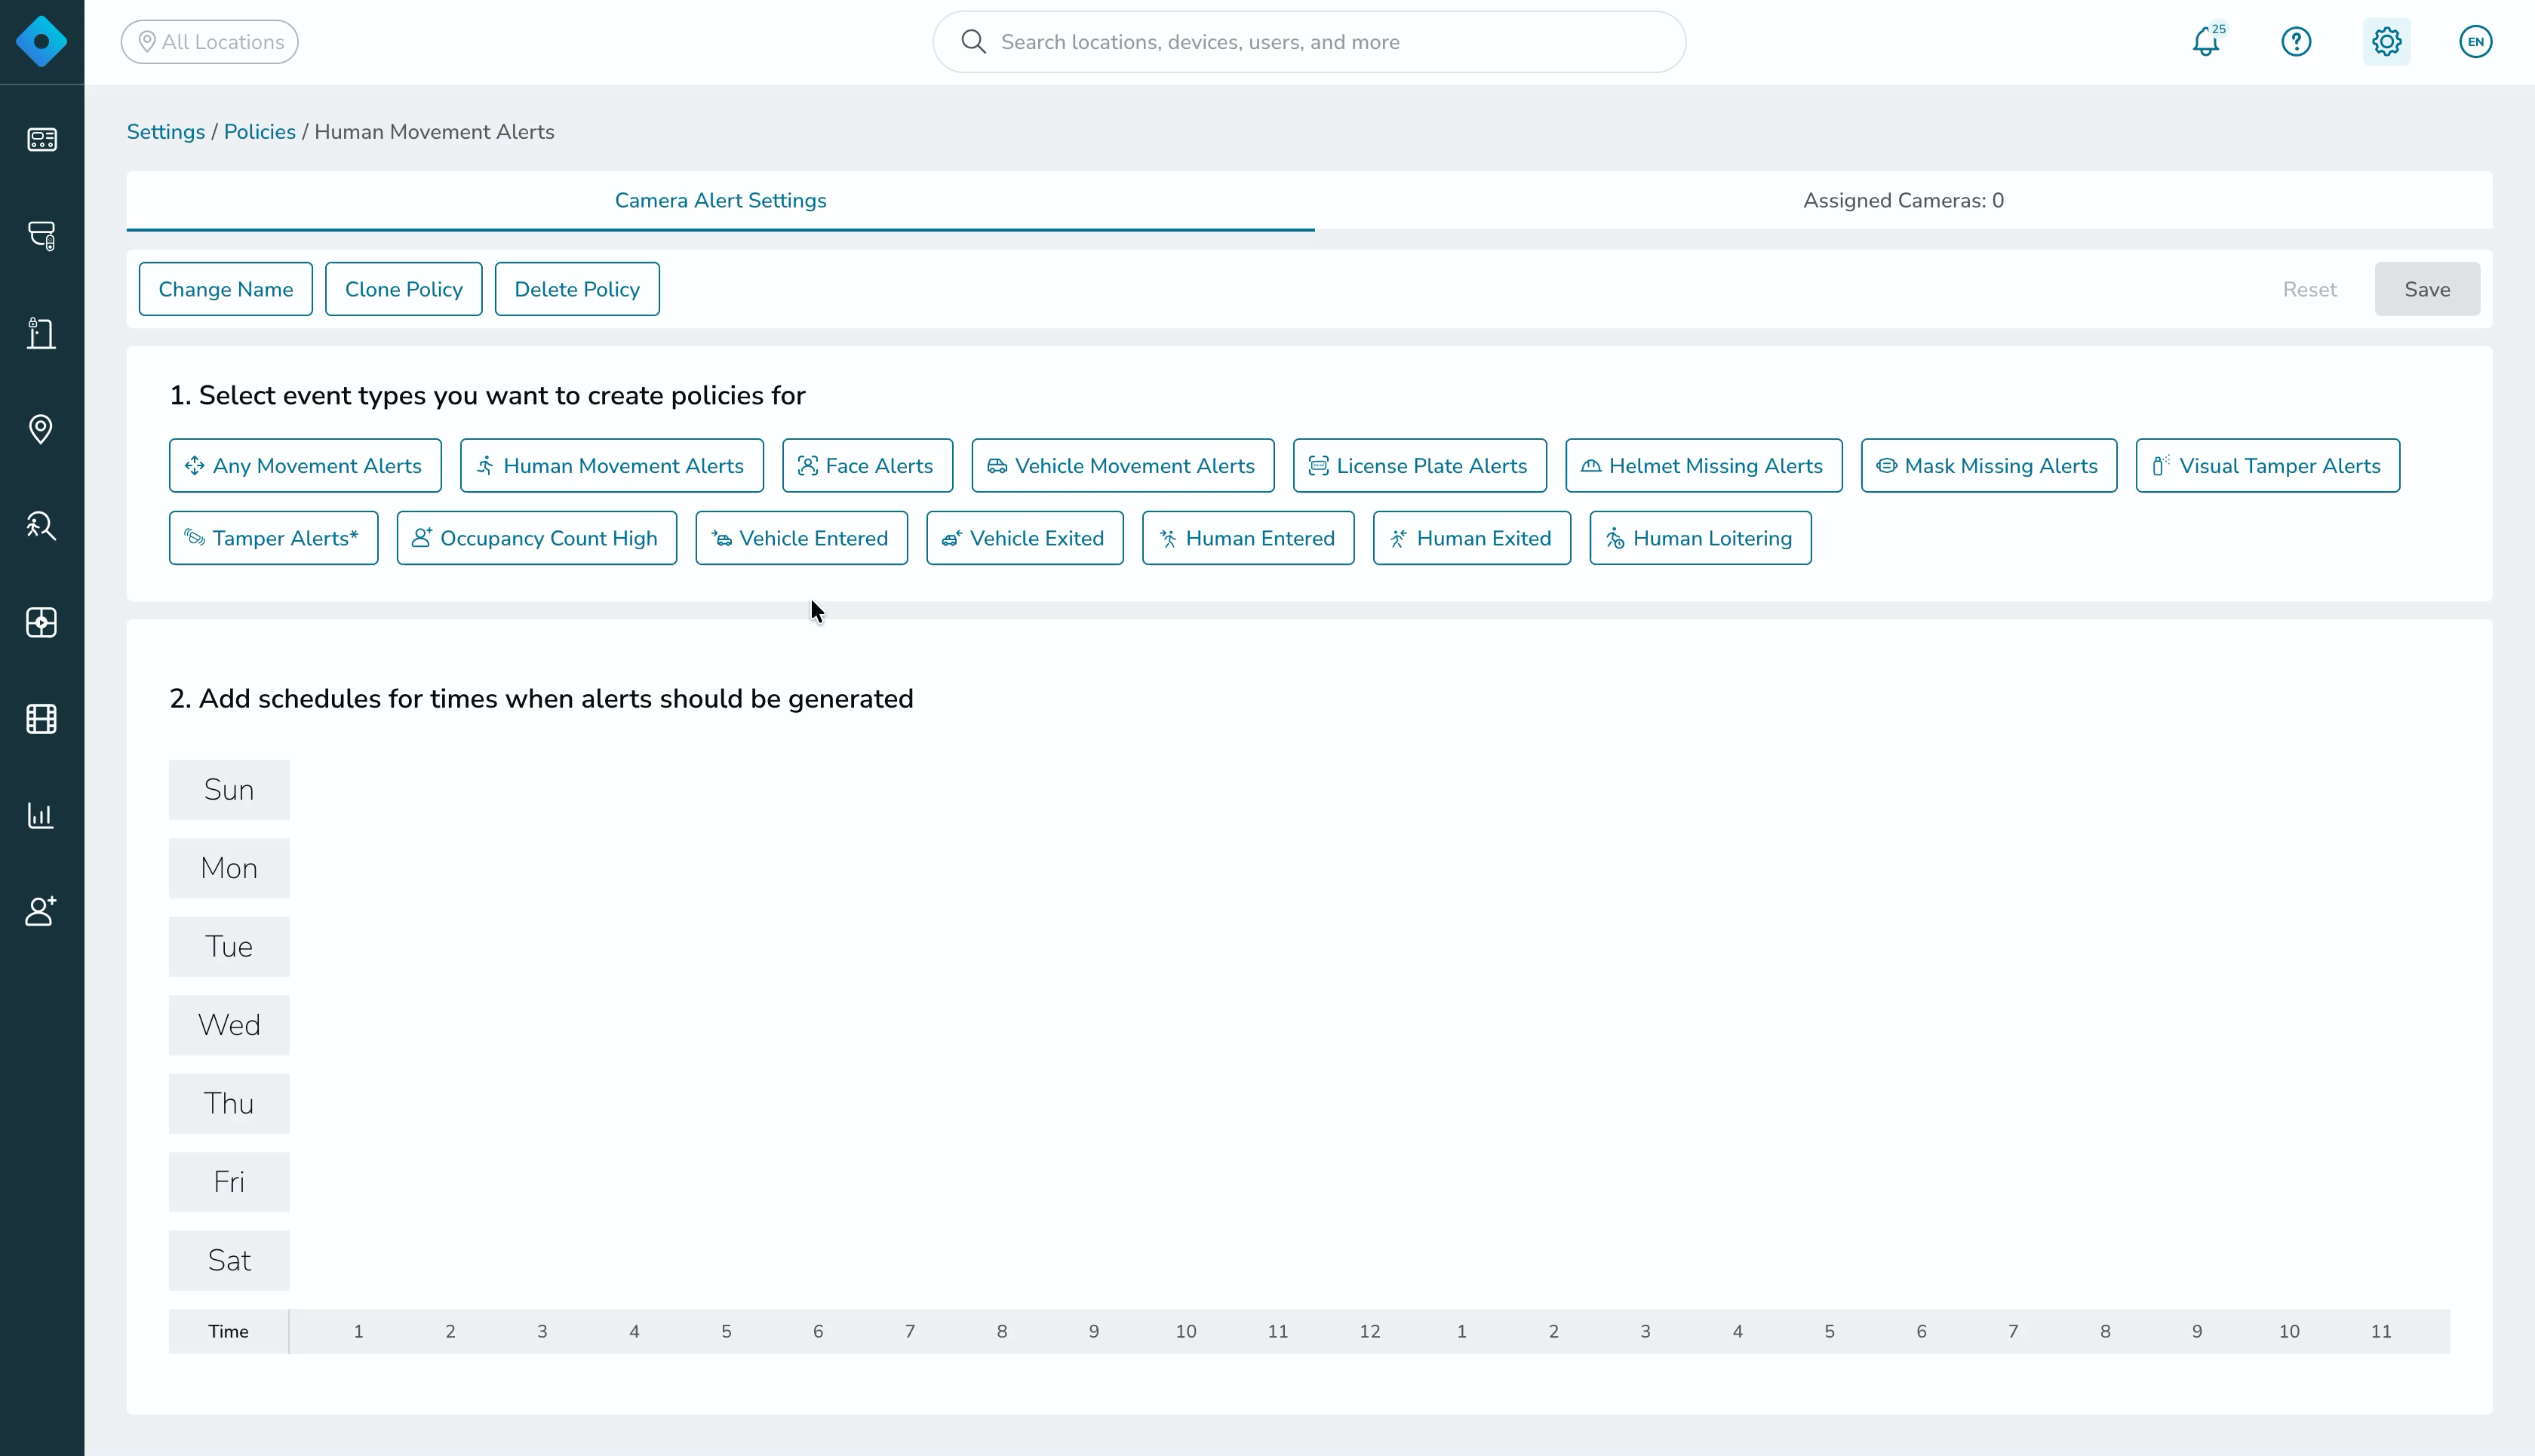This screenshot has width=2535, height=1456.
Task: Toggle the Vehicle Entered event type
Action: 801,538
